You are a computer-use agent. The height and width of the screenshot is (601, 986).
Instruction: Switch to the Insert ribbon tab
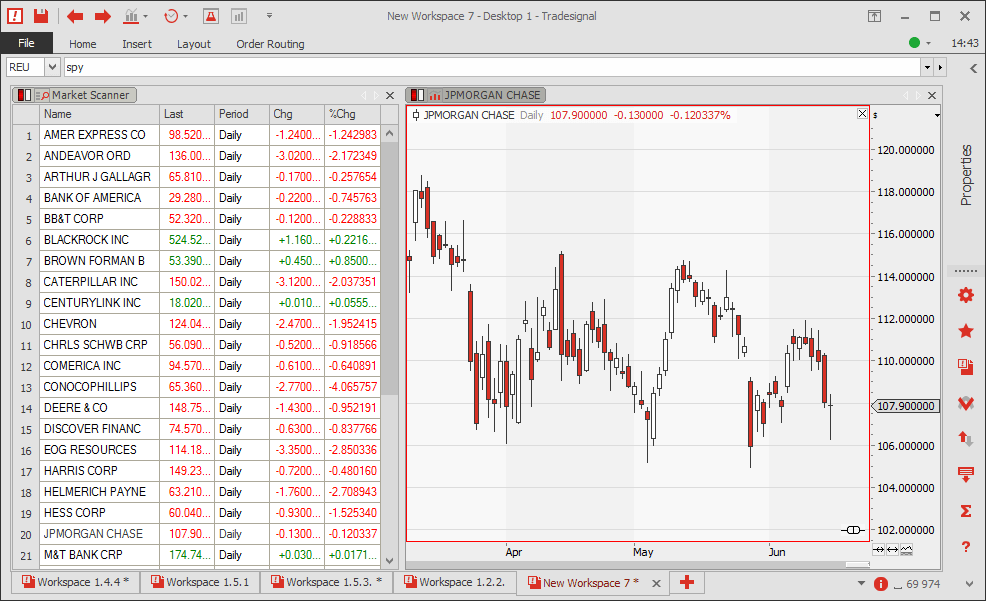point(137,44)
